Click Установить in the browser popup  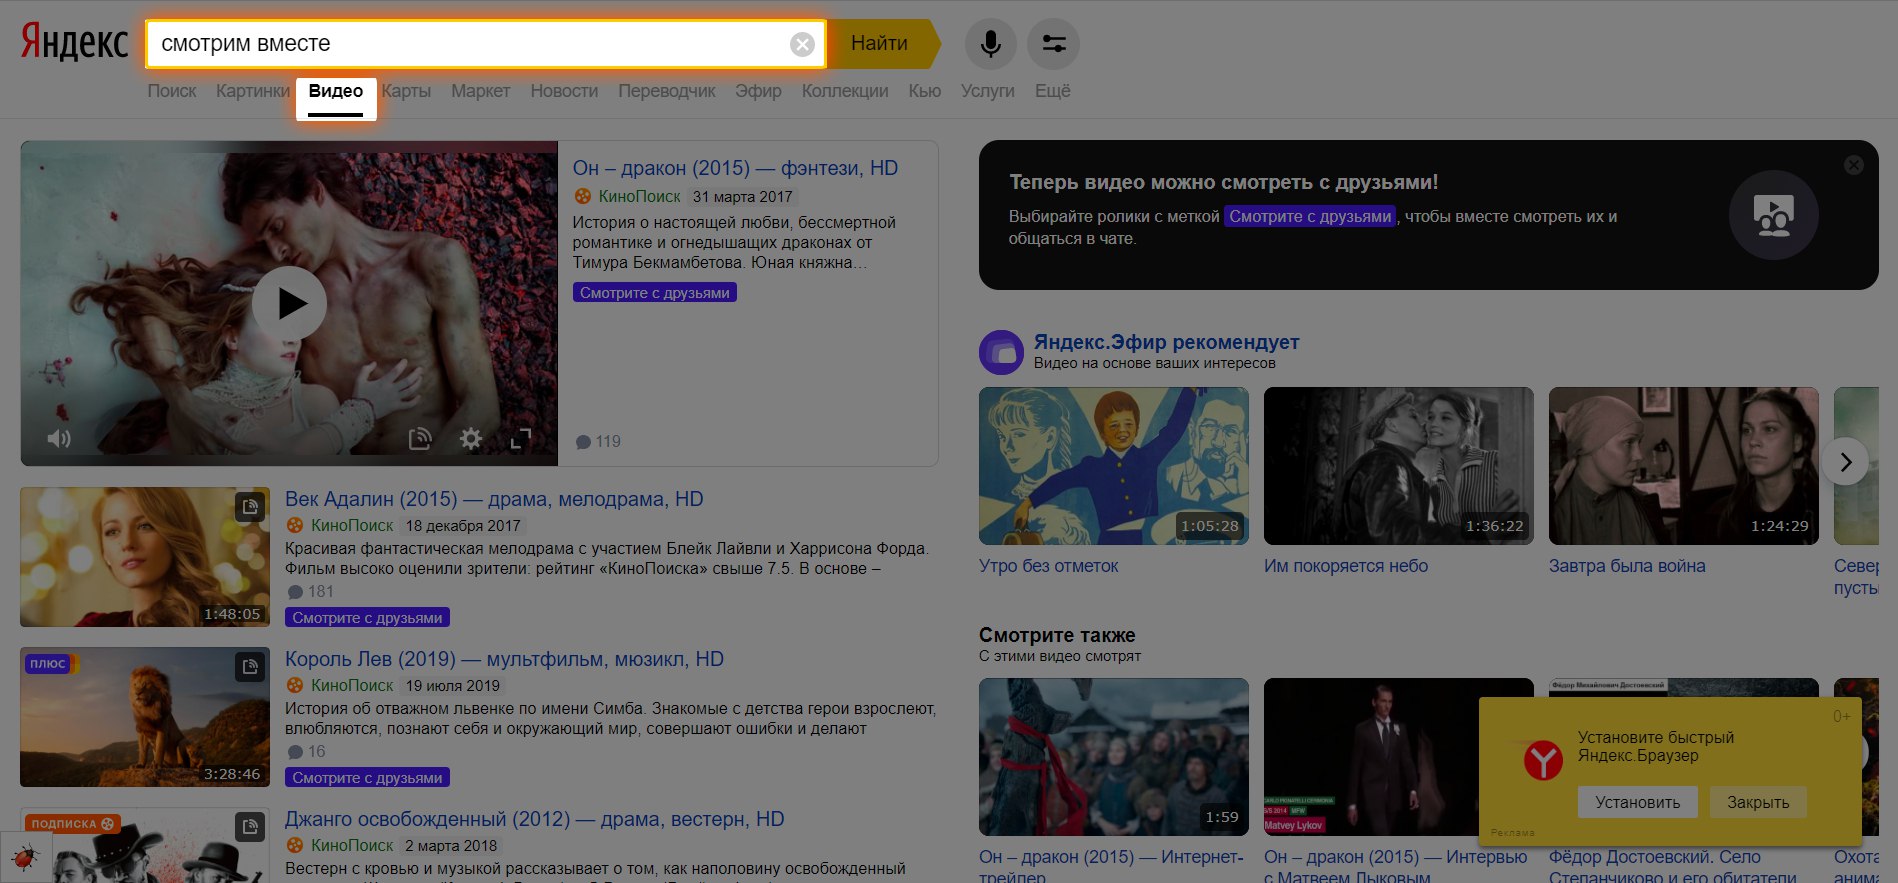pyautogui.click(x=1638, y=802)
